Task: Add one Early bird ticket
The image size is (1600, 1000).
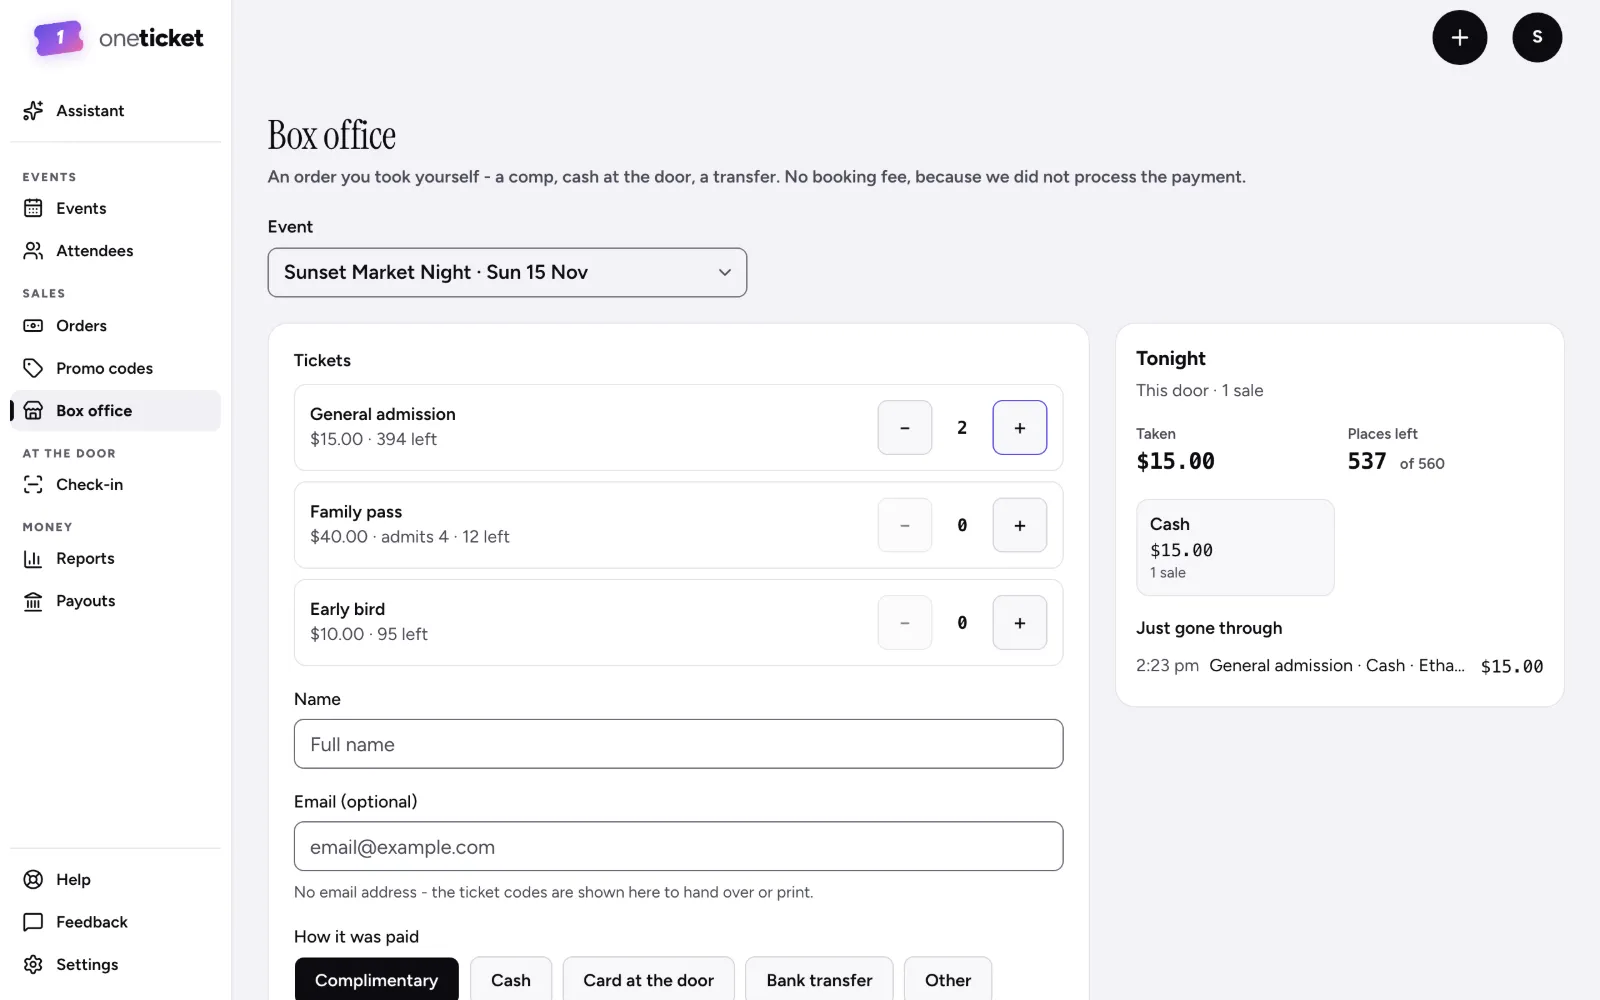Action: tap(1020, 623)
